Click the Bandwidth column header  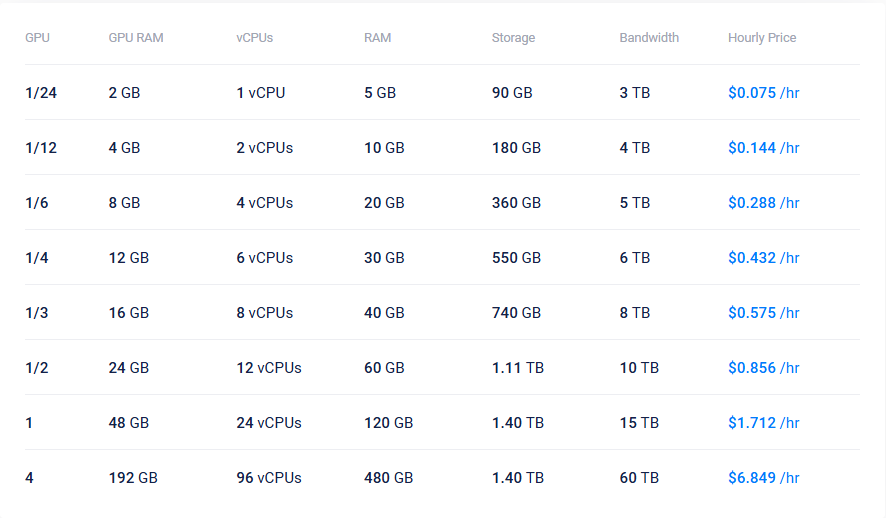point(649,38)
